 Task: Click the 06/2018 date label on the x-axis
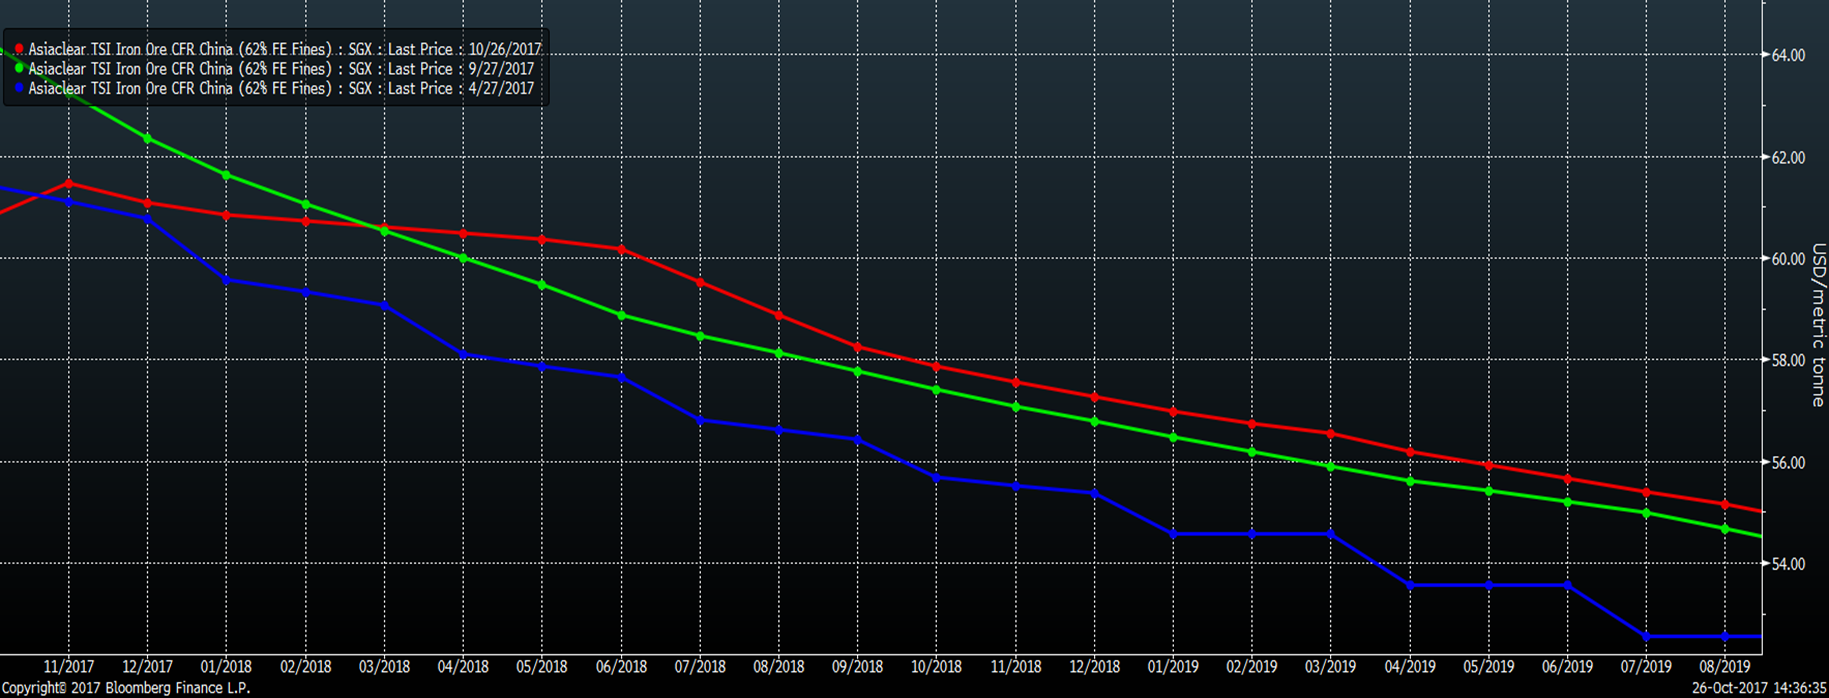point(621,666)
